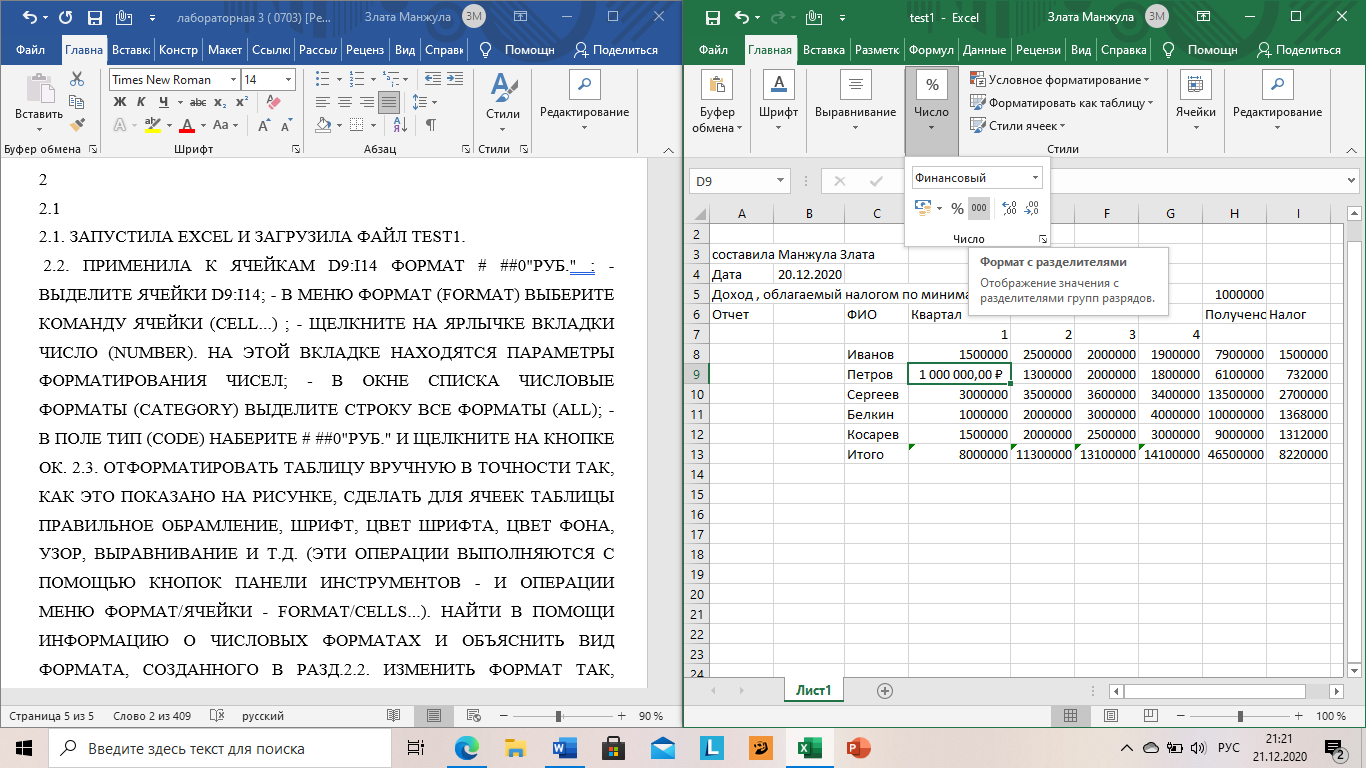The image size is (1366, 768).
Task: Click Стили ячеек button in Excel
Action: pos(1018,125)
